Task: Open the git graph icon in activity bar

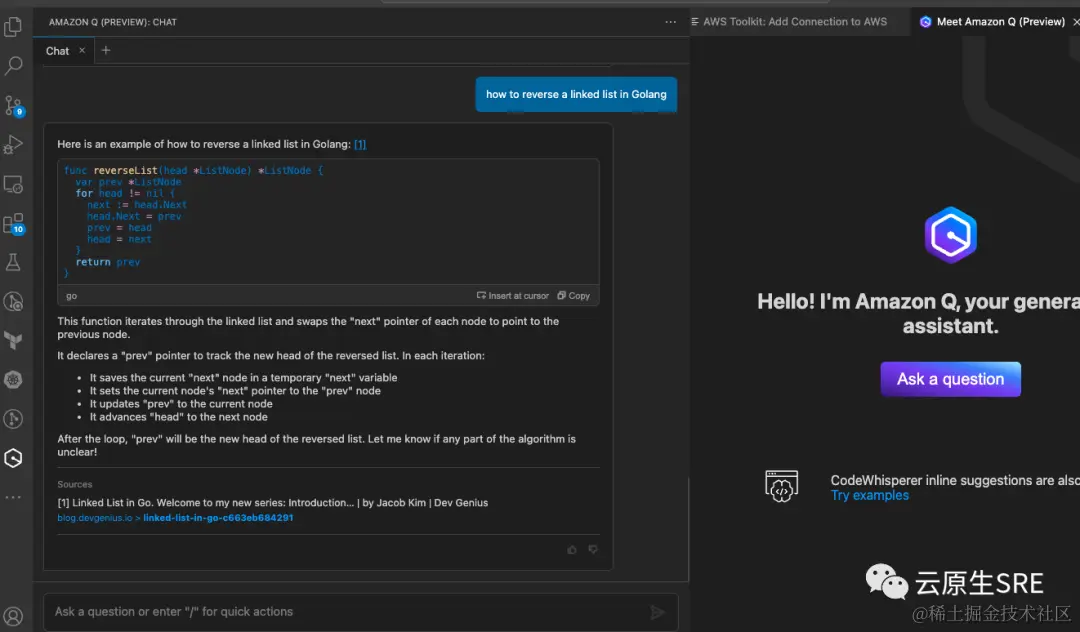Action: click(13, 419)
